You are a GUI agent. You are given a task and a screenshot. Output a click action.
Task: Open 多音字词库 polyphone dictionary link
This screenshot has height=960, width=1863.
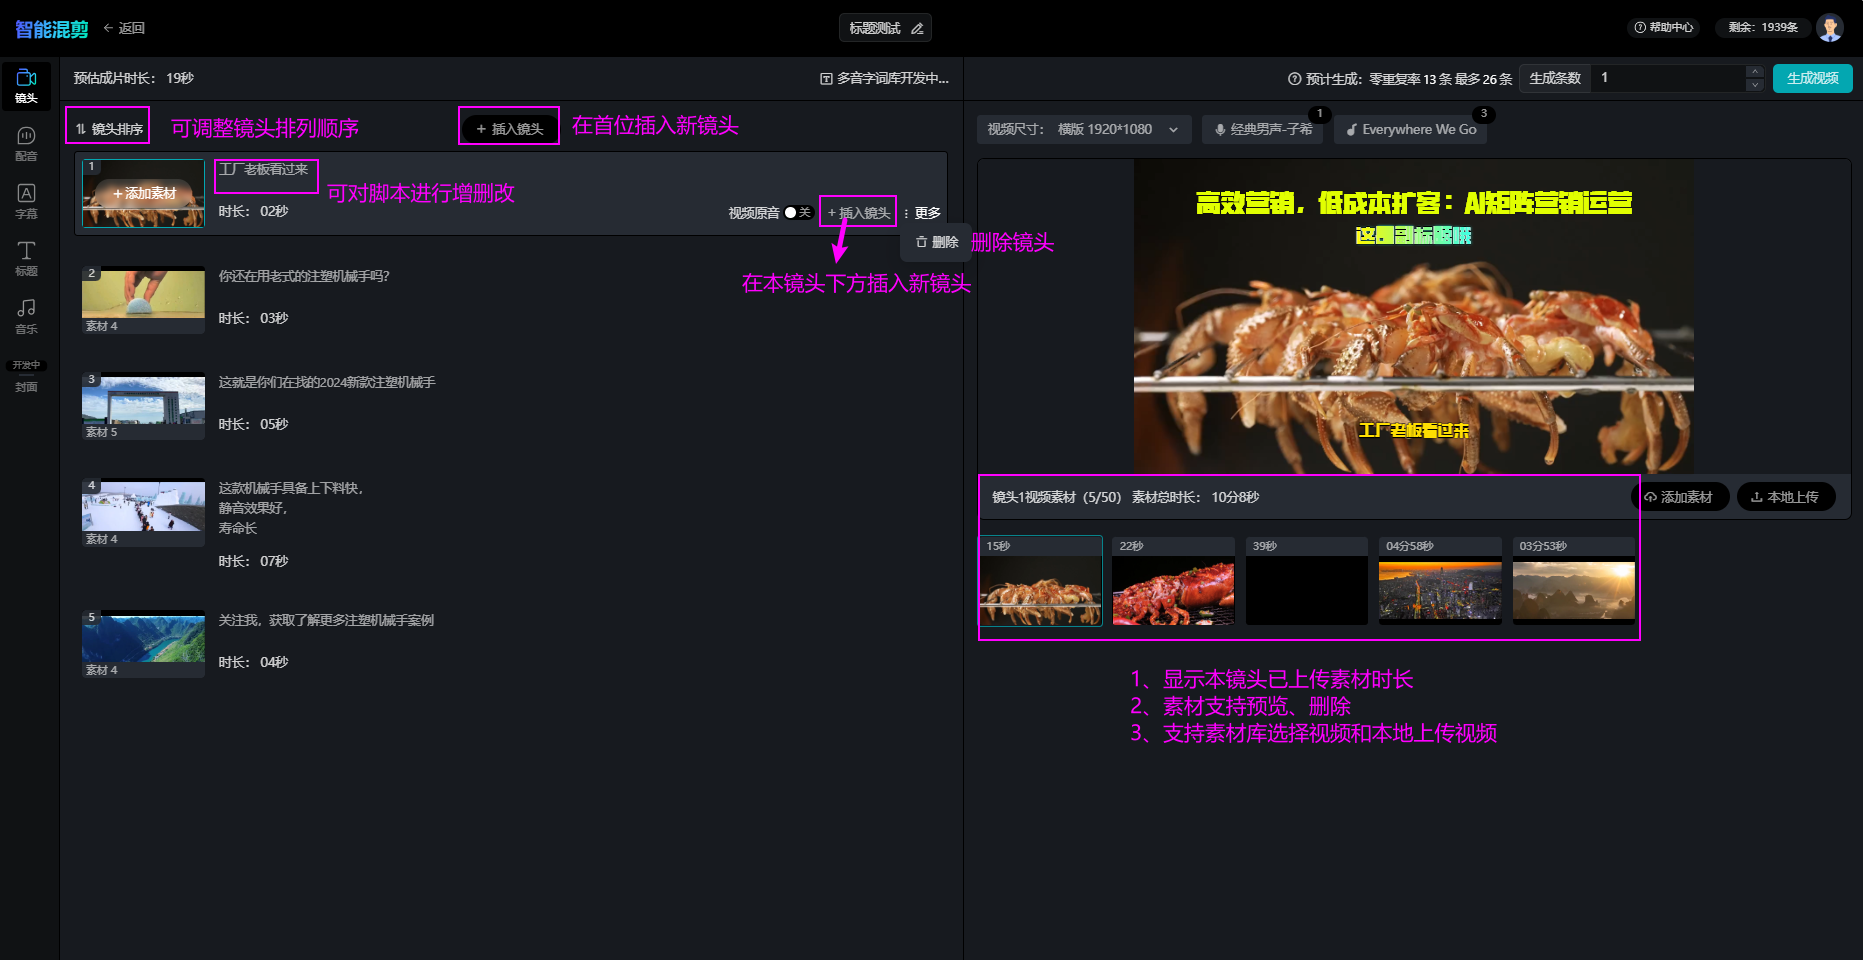(x=884, y=78)
